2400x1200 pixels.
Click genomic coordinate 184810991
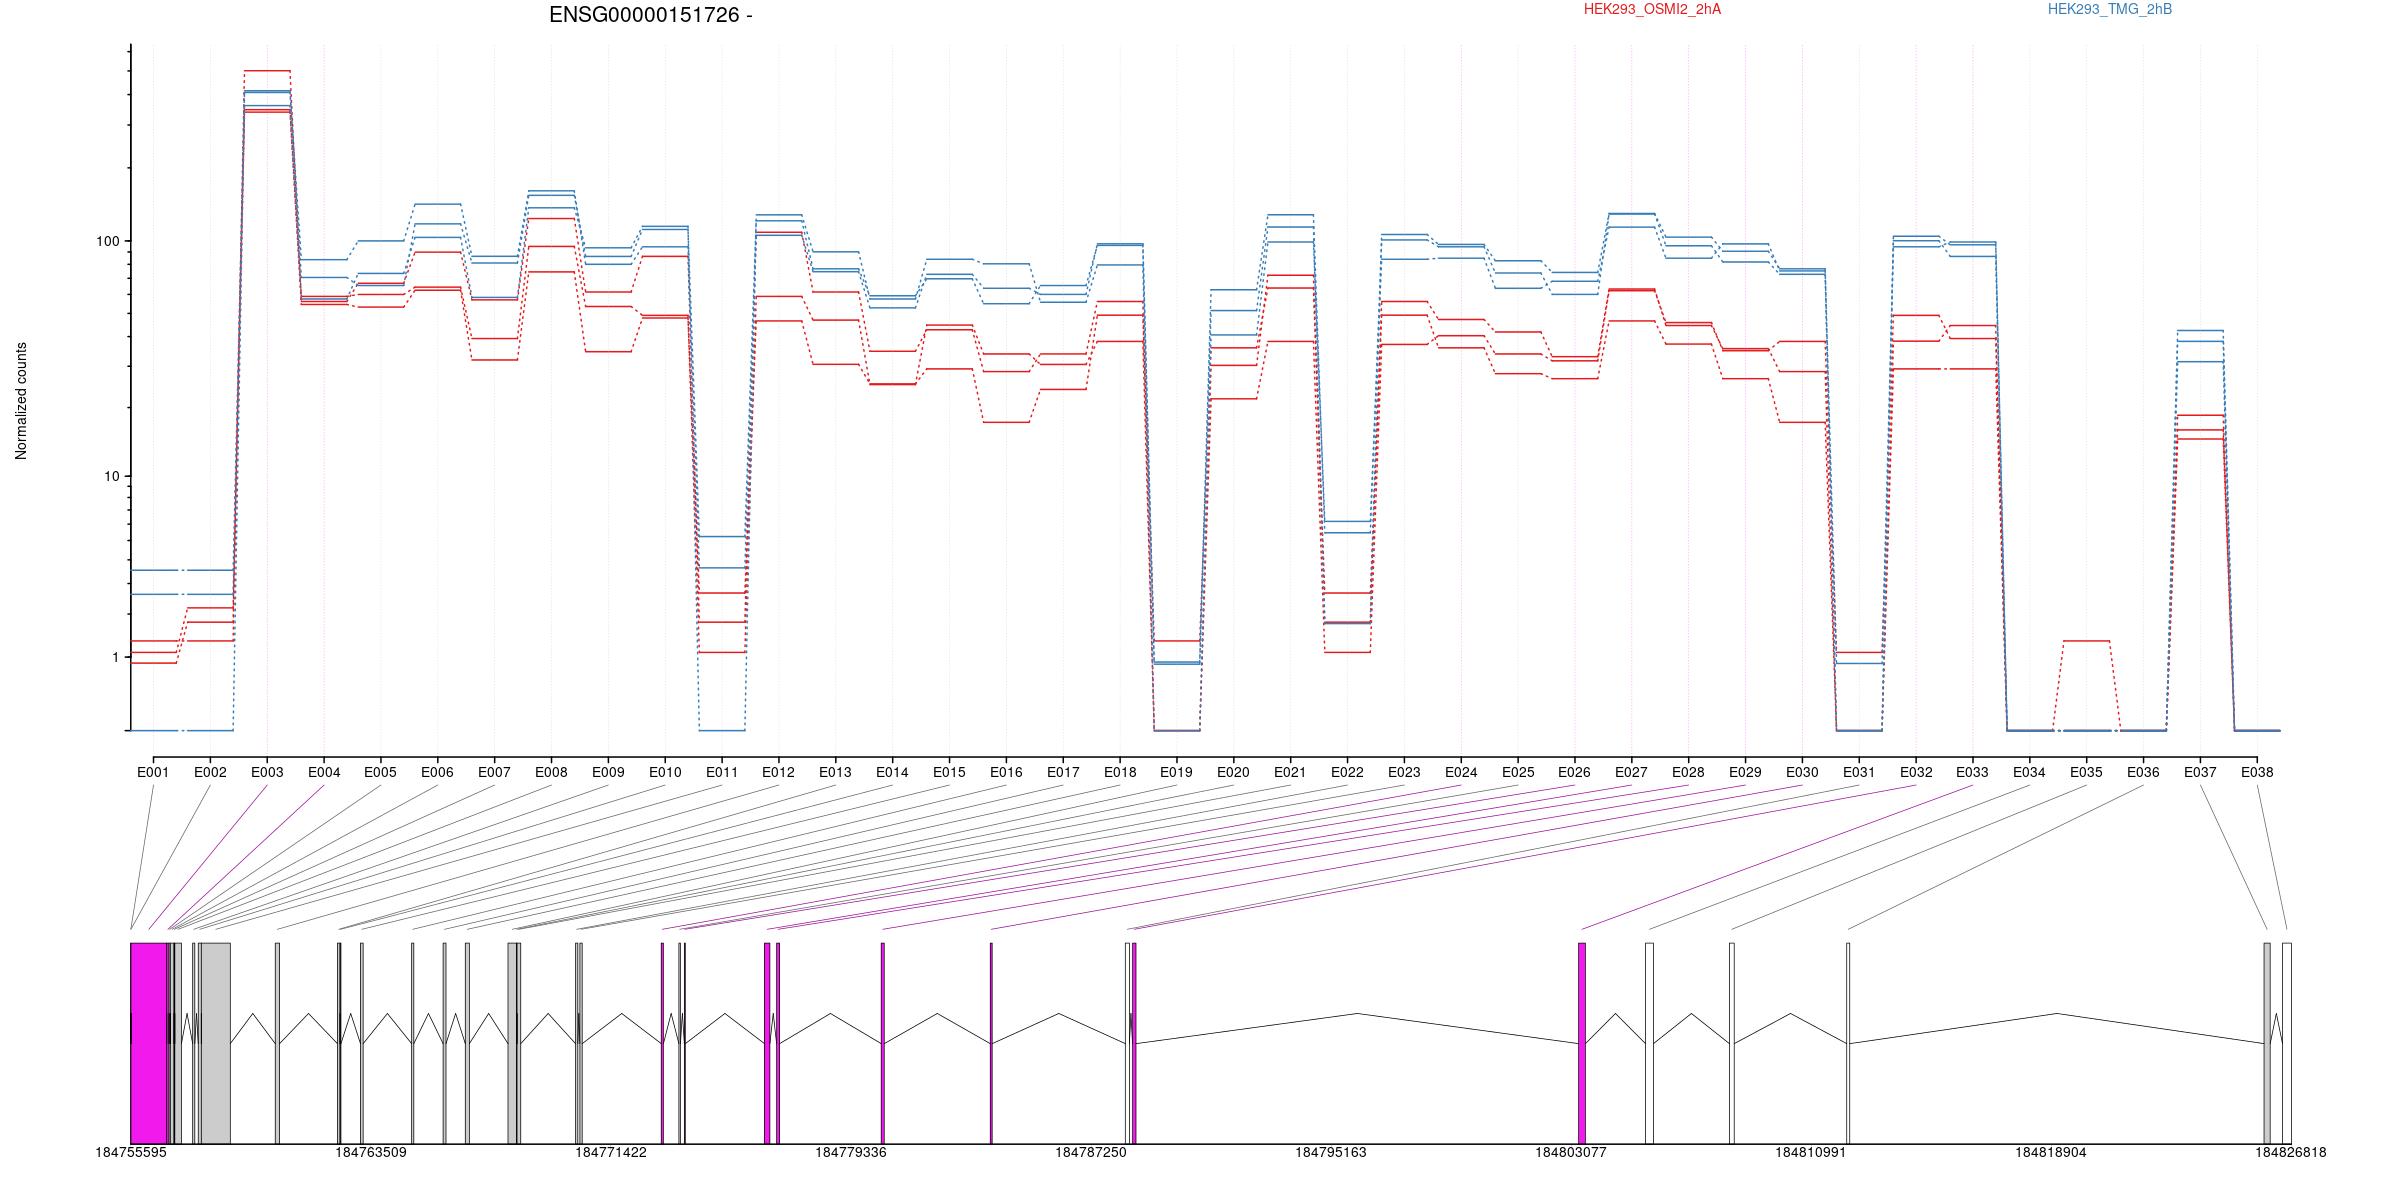pyautogui.click(x=1811, y=1152)
